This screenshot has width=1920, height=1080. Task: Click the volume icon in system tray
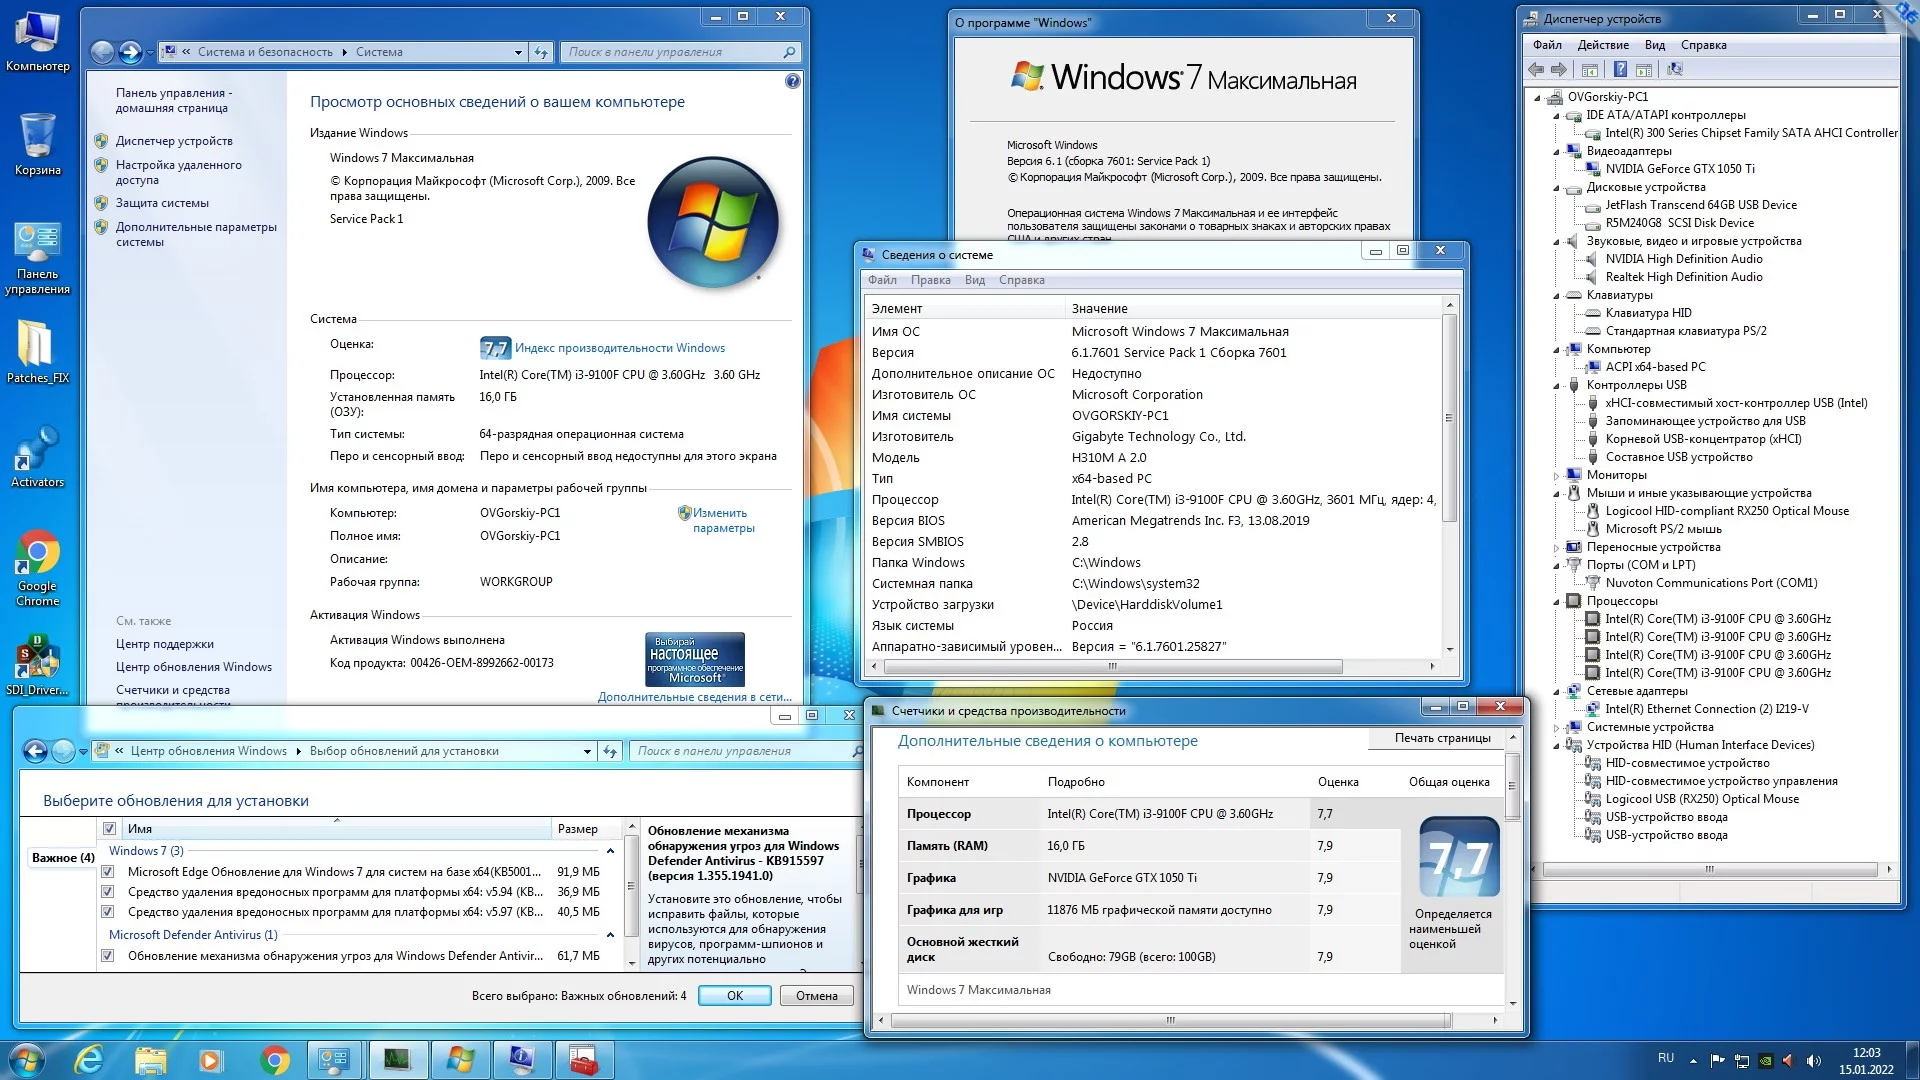1814,1061
